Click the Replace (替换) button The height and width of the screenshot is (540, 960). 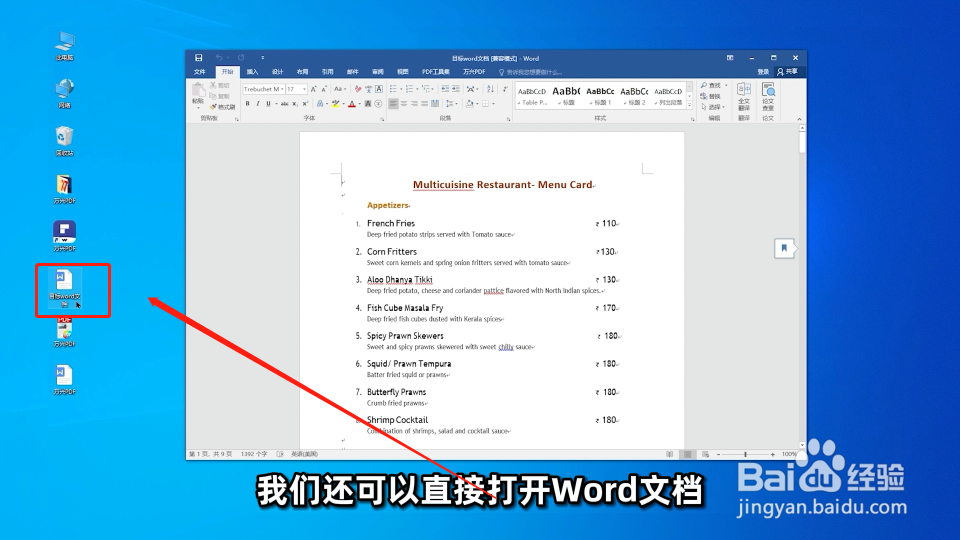[711, 96]
